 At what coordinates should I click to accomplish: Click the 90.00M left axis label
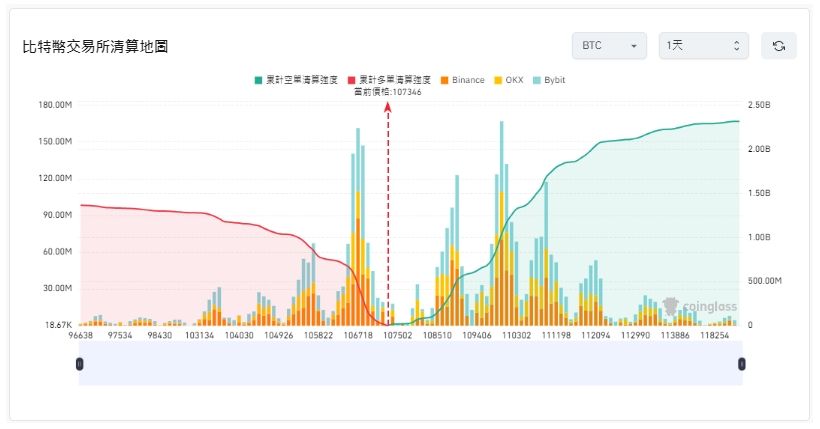coord(58,215)
